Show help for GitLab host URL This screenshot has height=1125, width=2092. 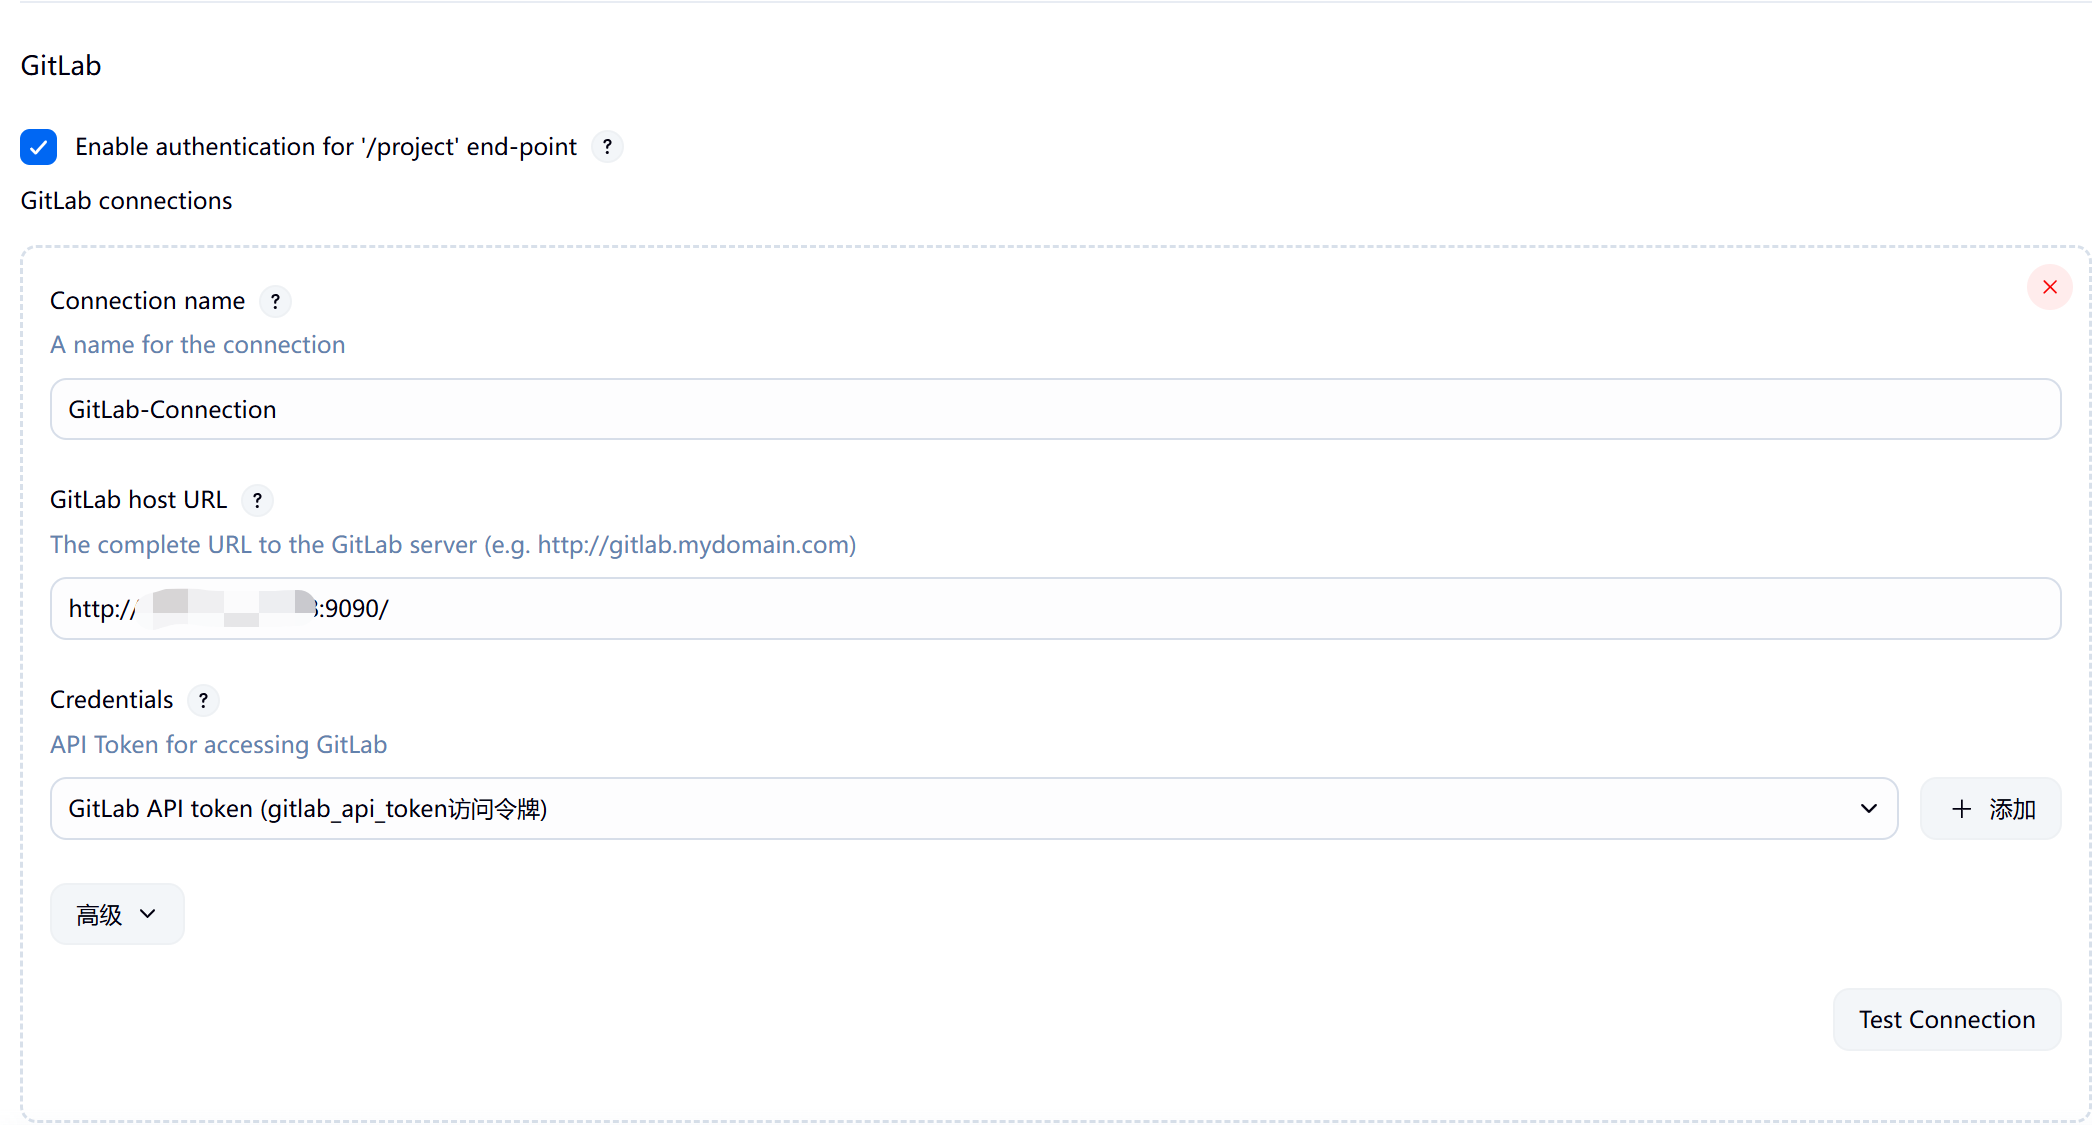257,500
